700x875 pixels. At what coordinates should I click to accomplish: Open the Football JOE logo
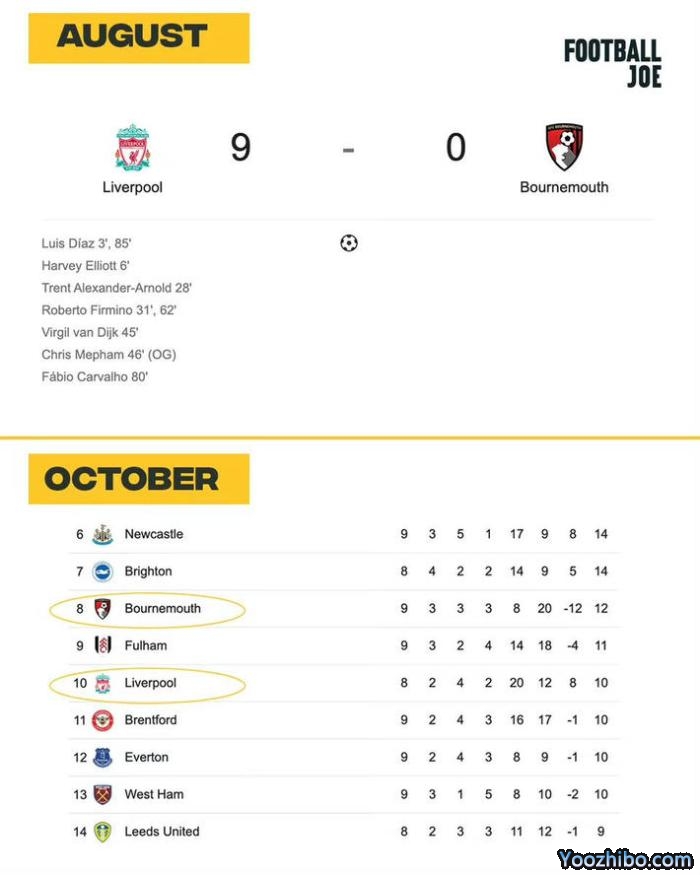612,63
